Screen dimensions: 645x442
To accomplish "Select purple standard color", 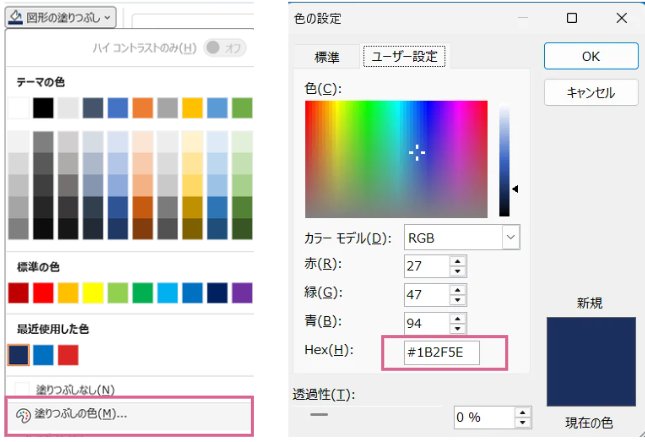I will pyautogui.click(x=242, y=293).
